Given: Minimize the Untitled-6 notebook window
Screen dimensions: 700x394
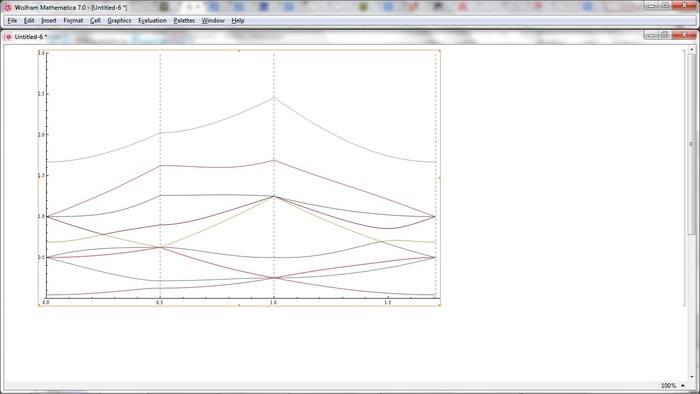Looking at the screenshot, I should (x=651, y=35).
